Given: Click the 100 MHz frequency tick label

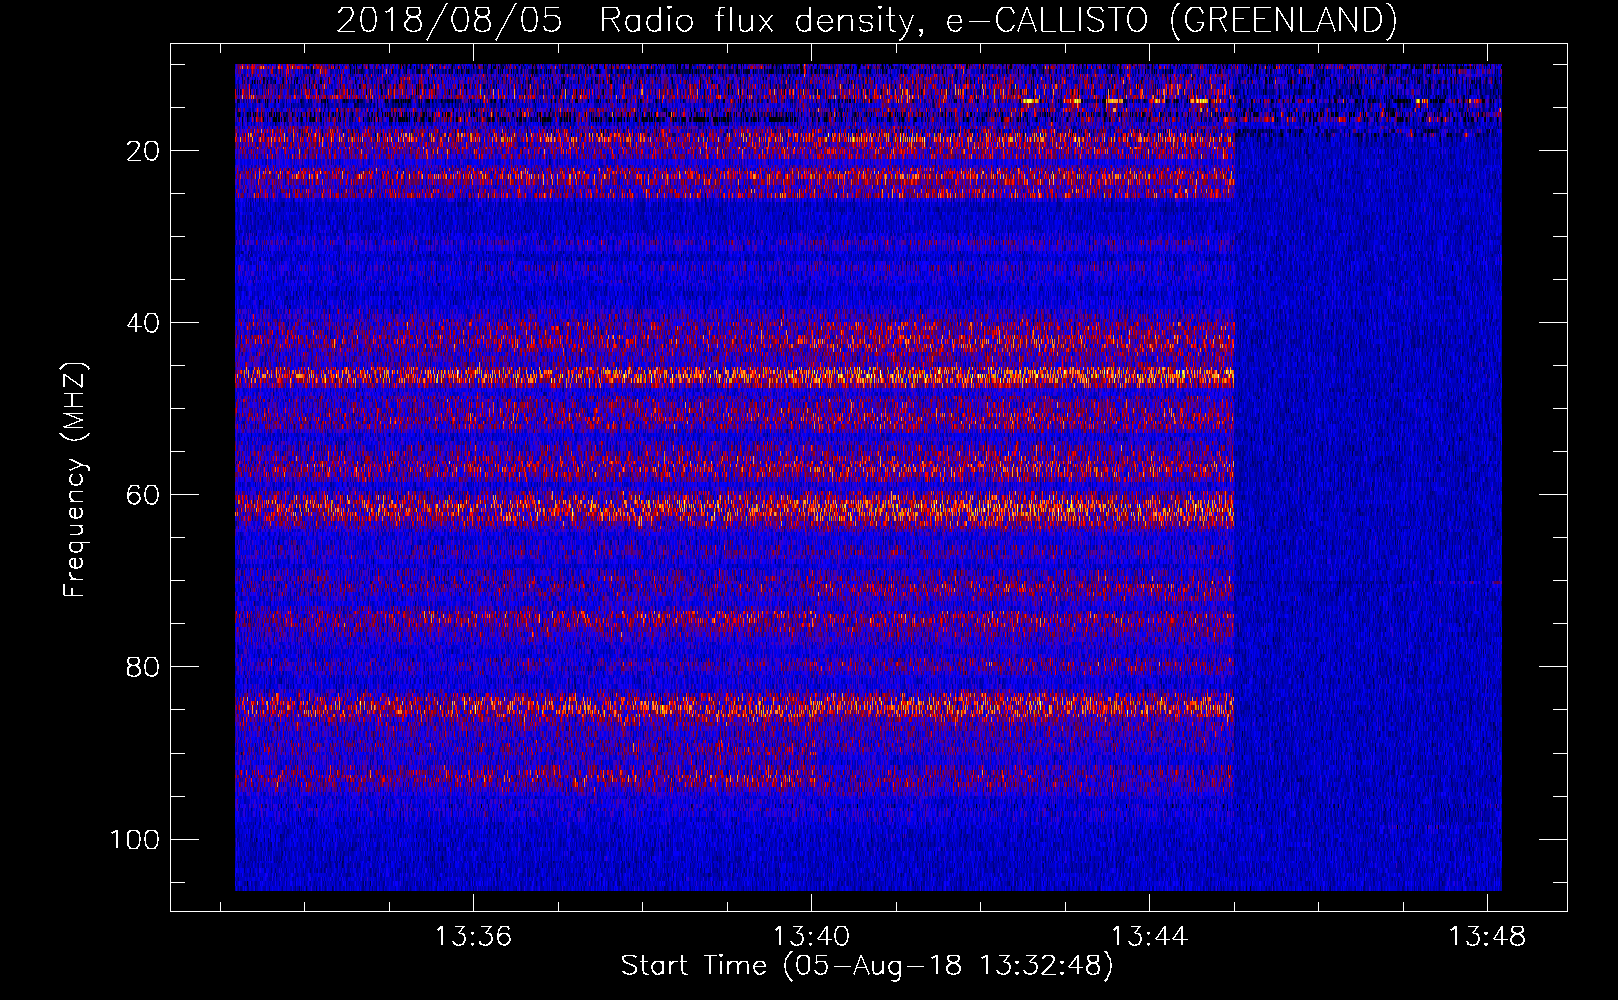Looking at the screenshot, I should click(x=135, y=839).
